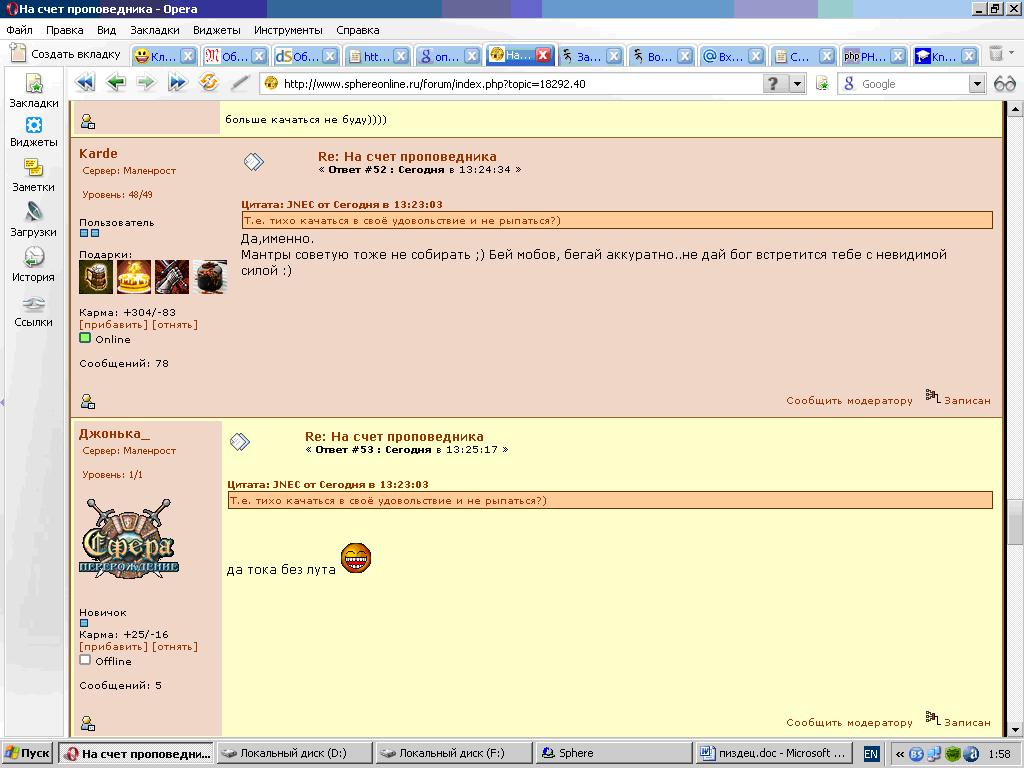Open Karde's profile via the username link
The height and width of the screenshot is (768, 1024).
pos(99,153)
